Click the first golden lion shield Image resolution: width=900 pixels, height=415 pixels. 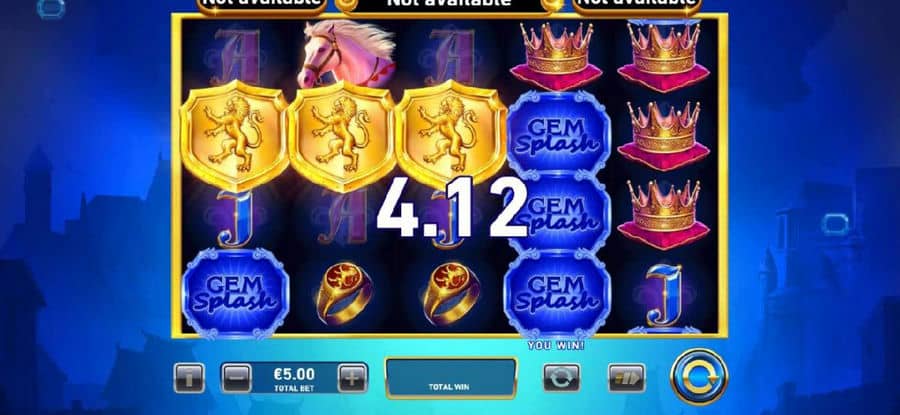pyautogui.click(x=234, y=135)
